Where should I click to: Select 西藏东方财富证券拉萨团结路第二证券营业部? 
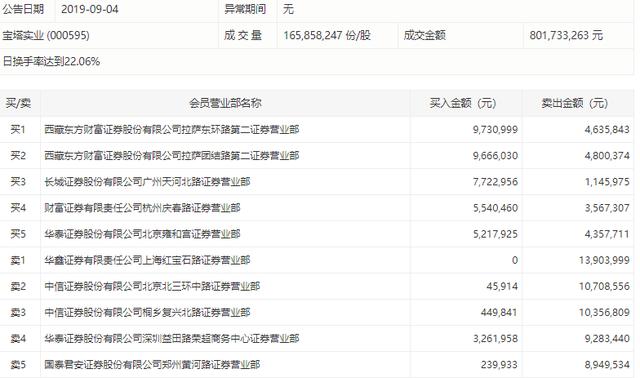click(x=172, y=156)
